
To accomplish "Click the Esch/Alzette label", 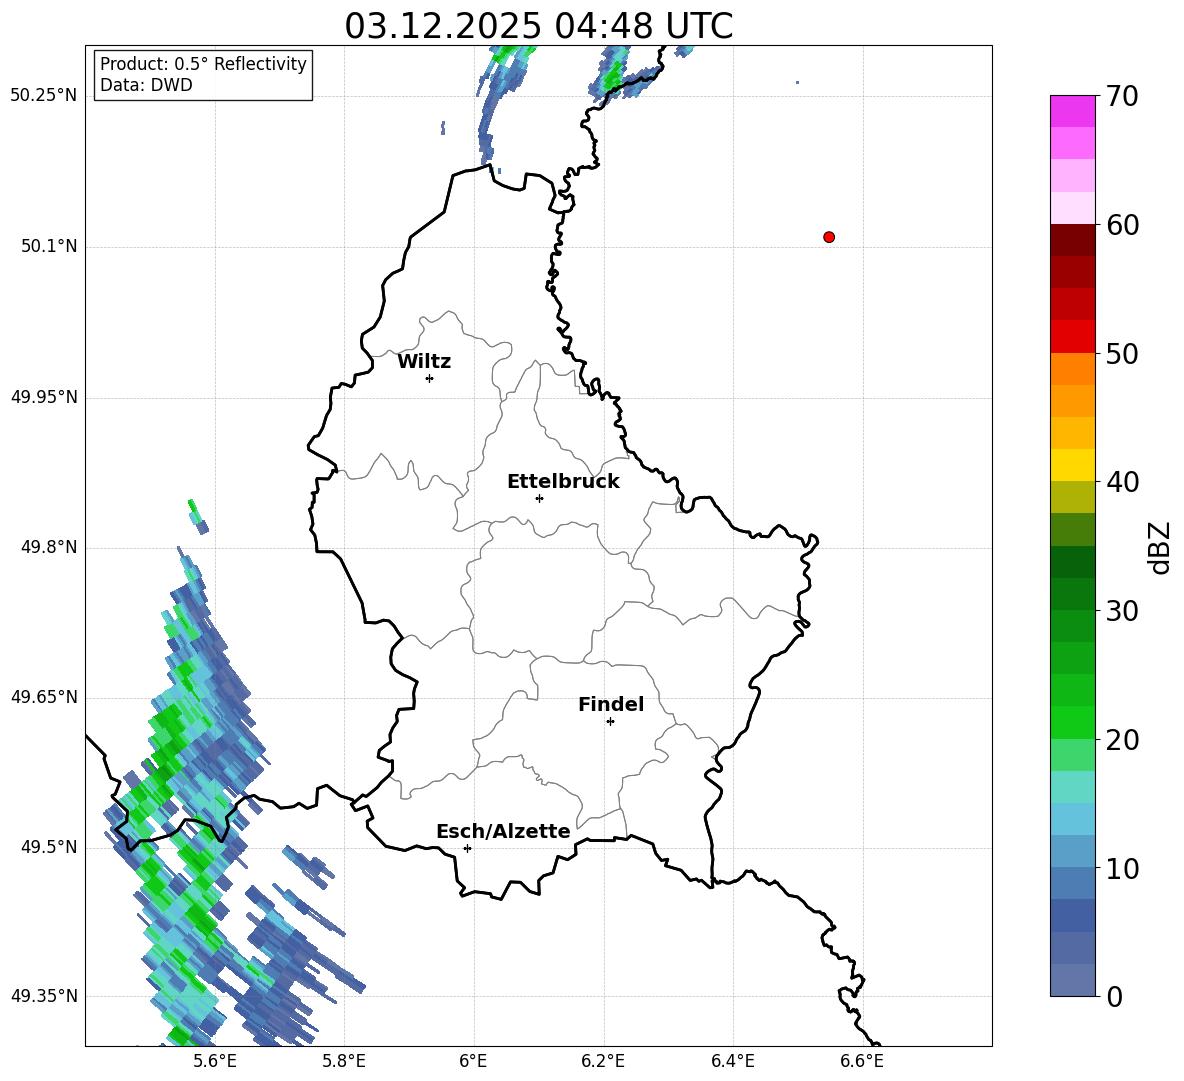I will (x=503, y=831).
